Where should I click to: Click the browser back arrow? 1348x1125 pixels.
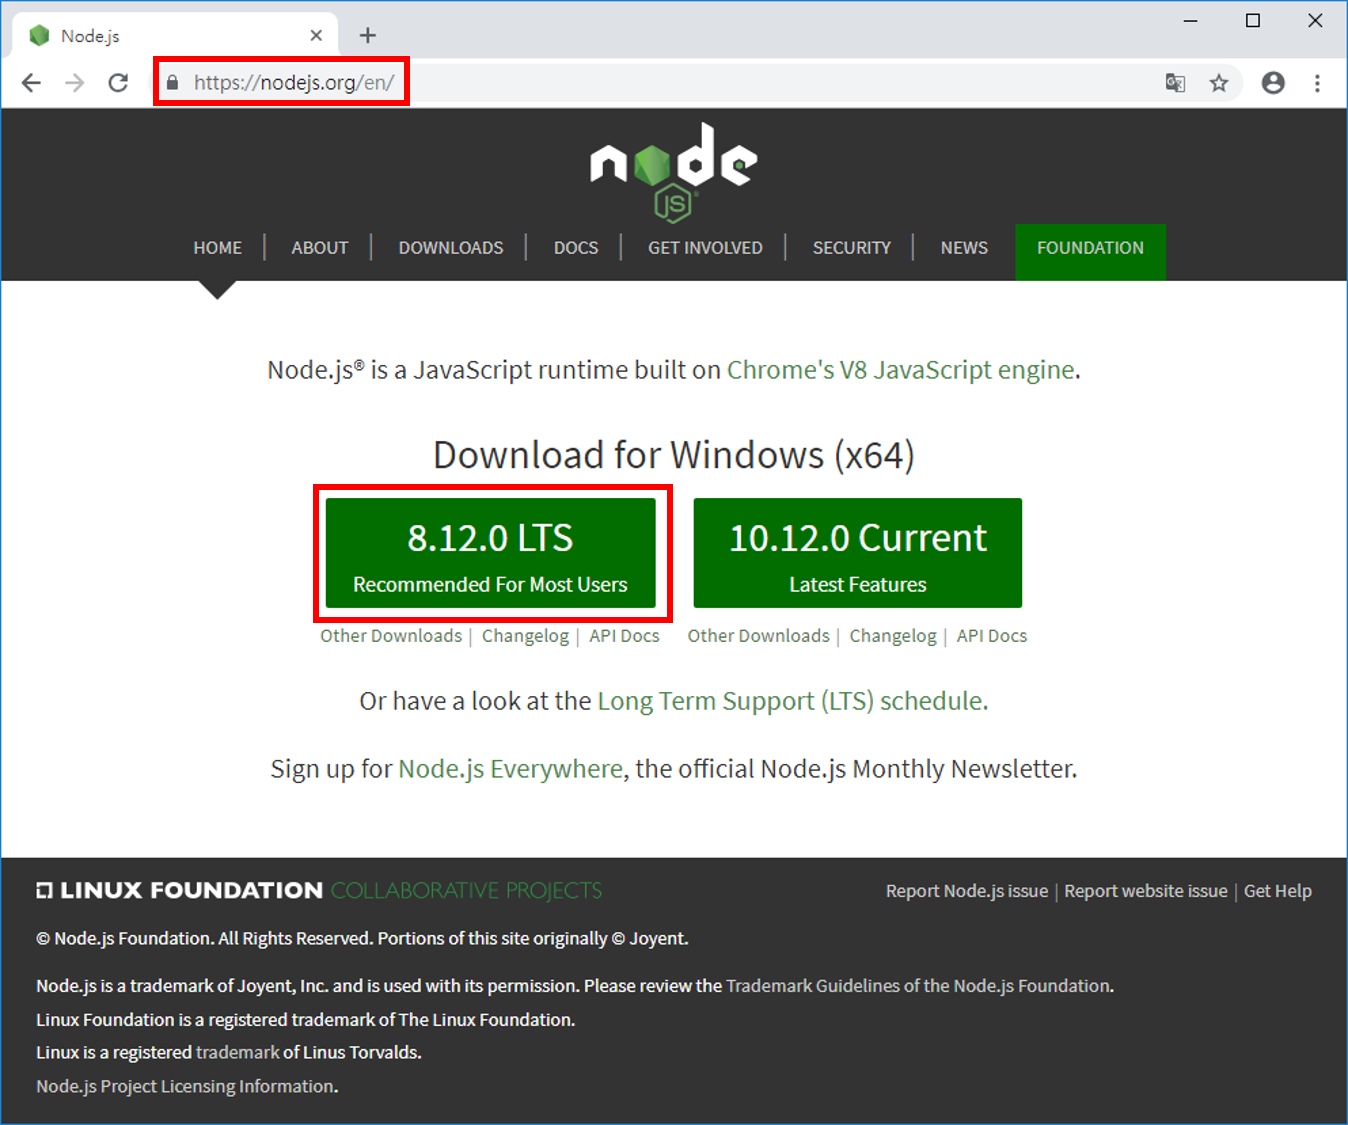[31, 83]
